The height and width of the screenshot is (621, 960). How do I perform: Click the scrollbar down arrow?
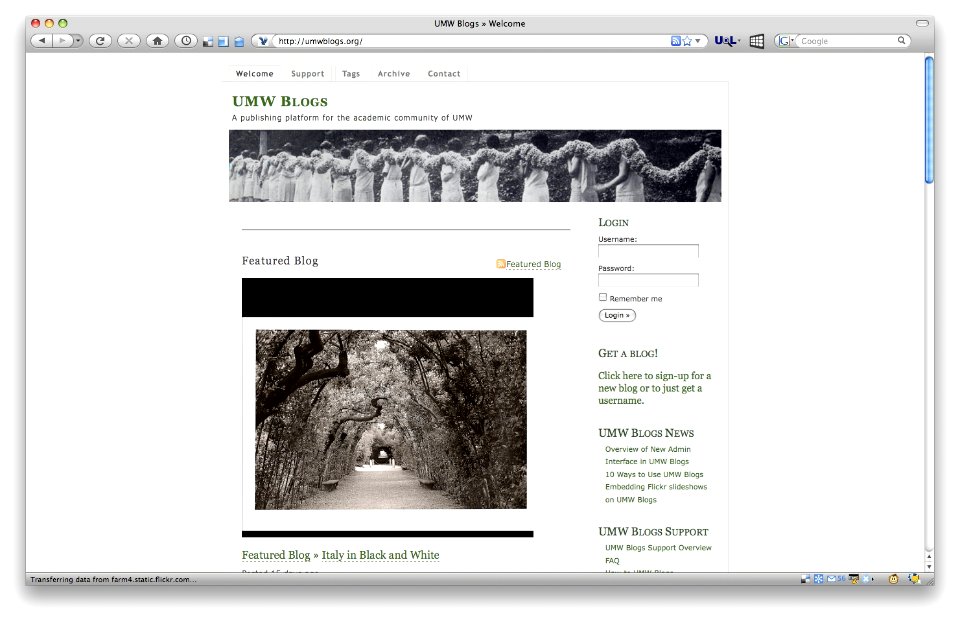coord(929,566)
